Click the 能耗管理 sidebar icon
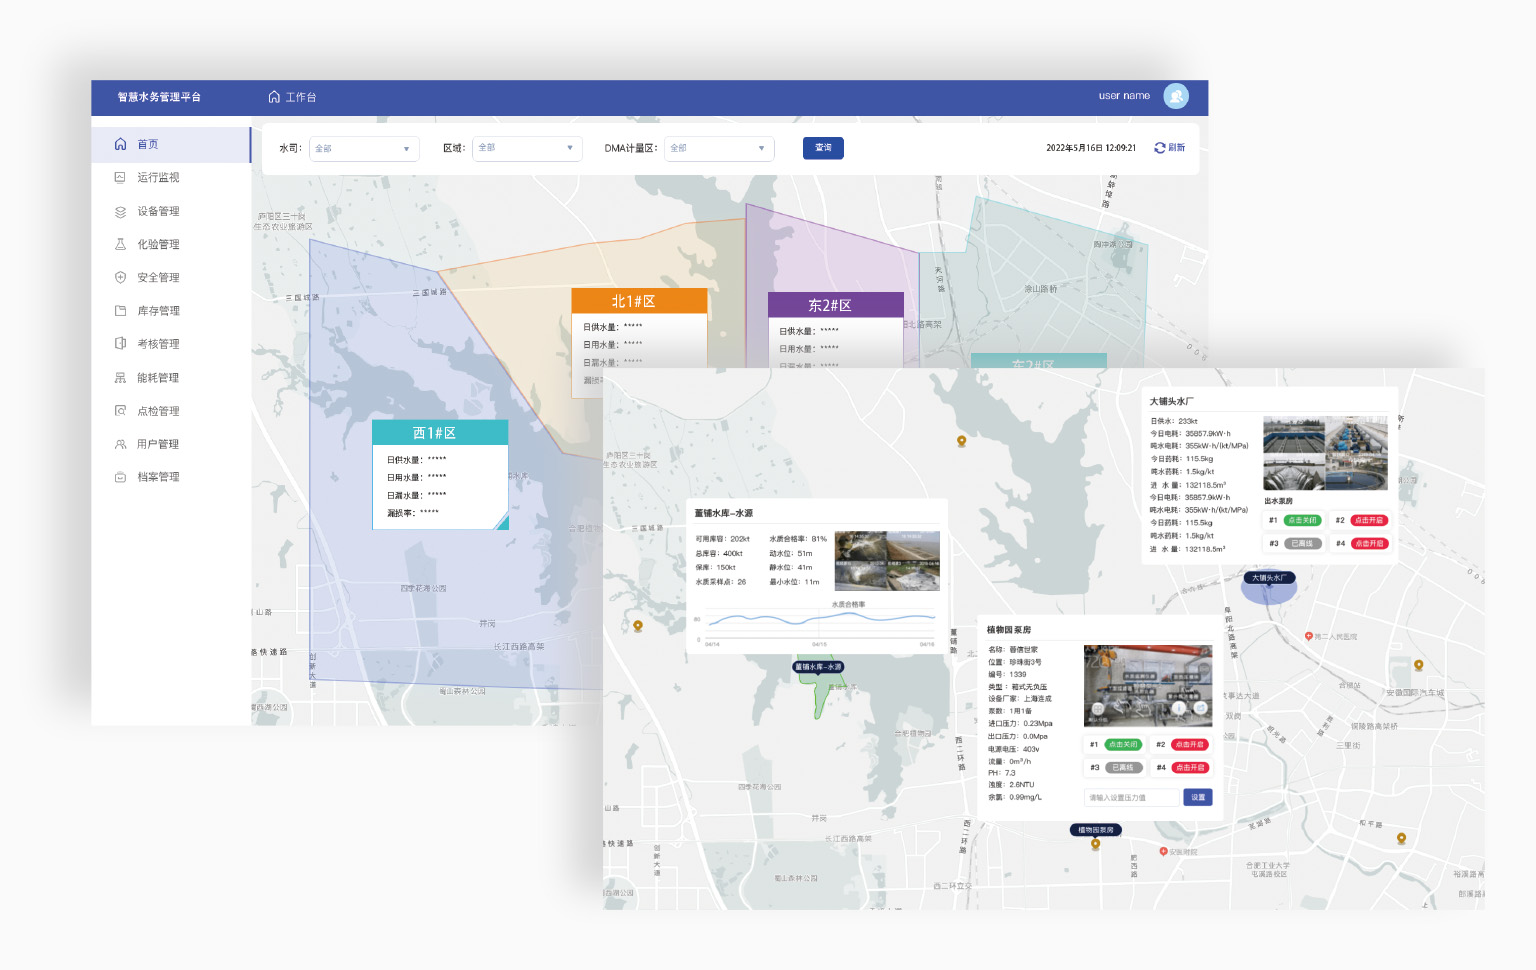Image resolution: width=1536 pixels, height=970 pixels. pyautogui.click(x=120, y=378)
